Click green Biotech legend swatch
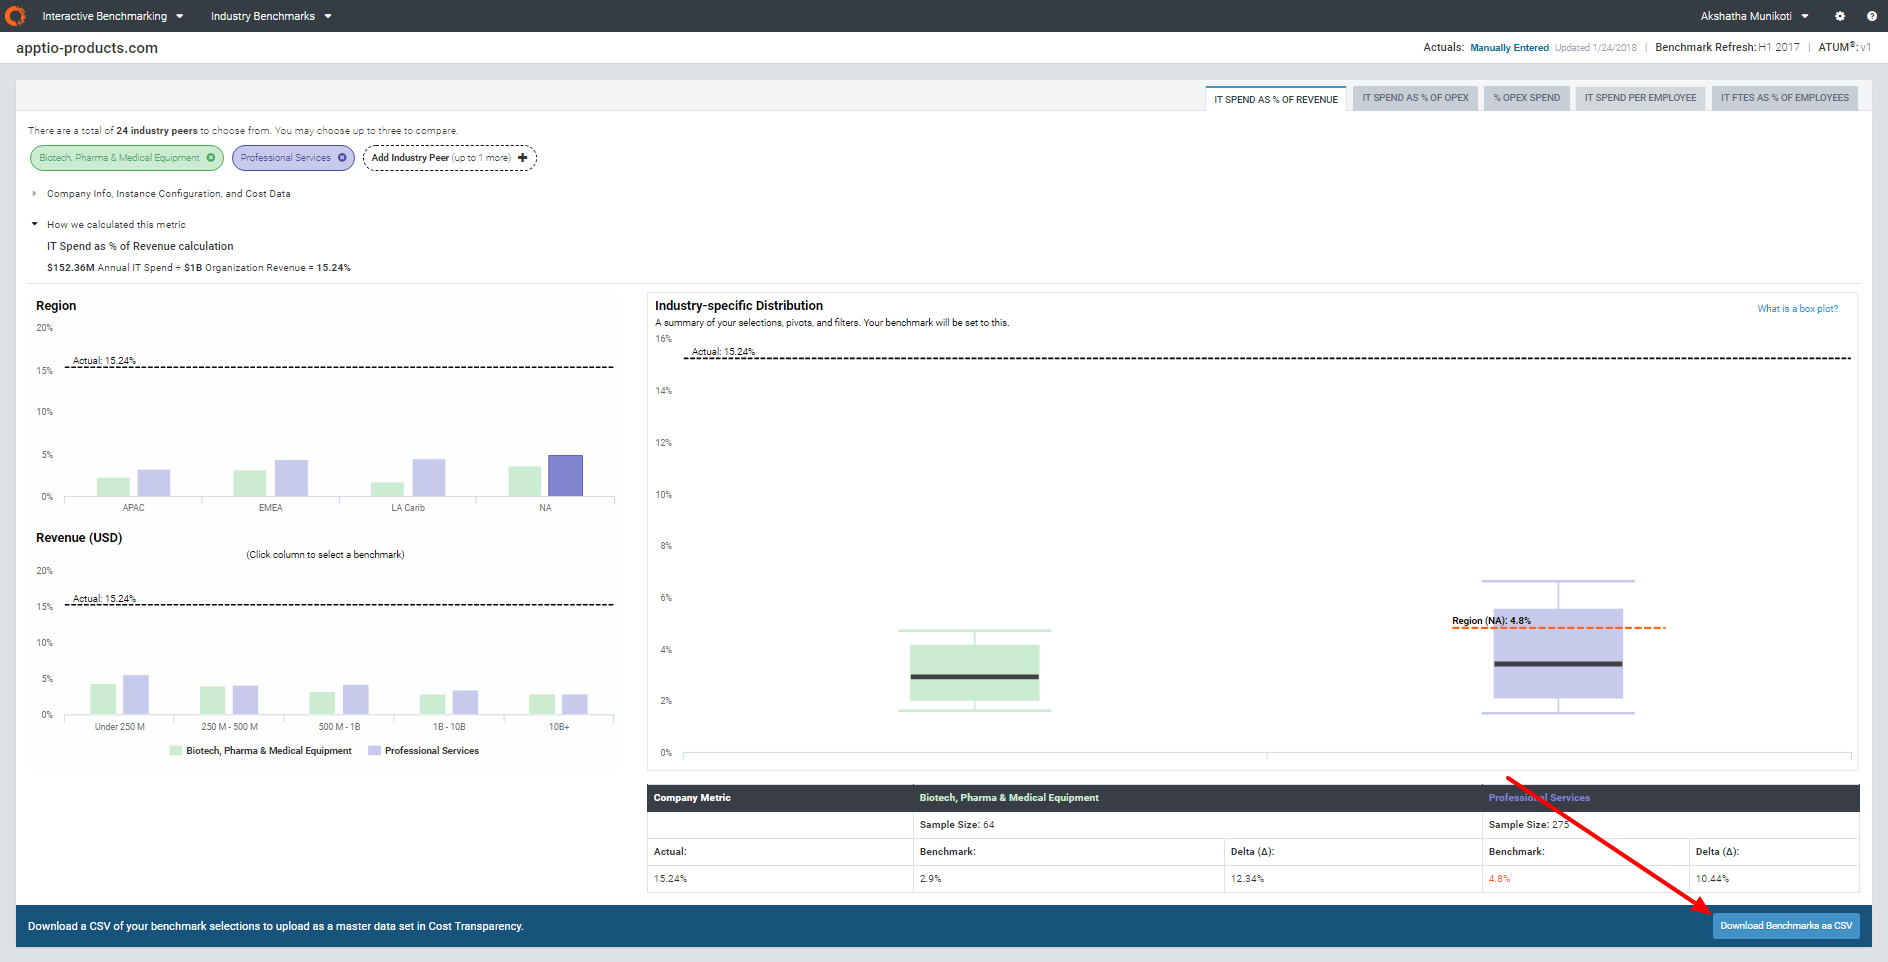Screen dimensions: 1888x962 point(176,751)
